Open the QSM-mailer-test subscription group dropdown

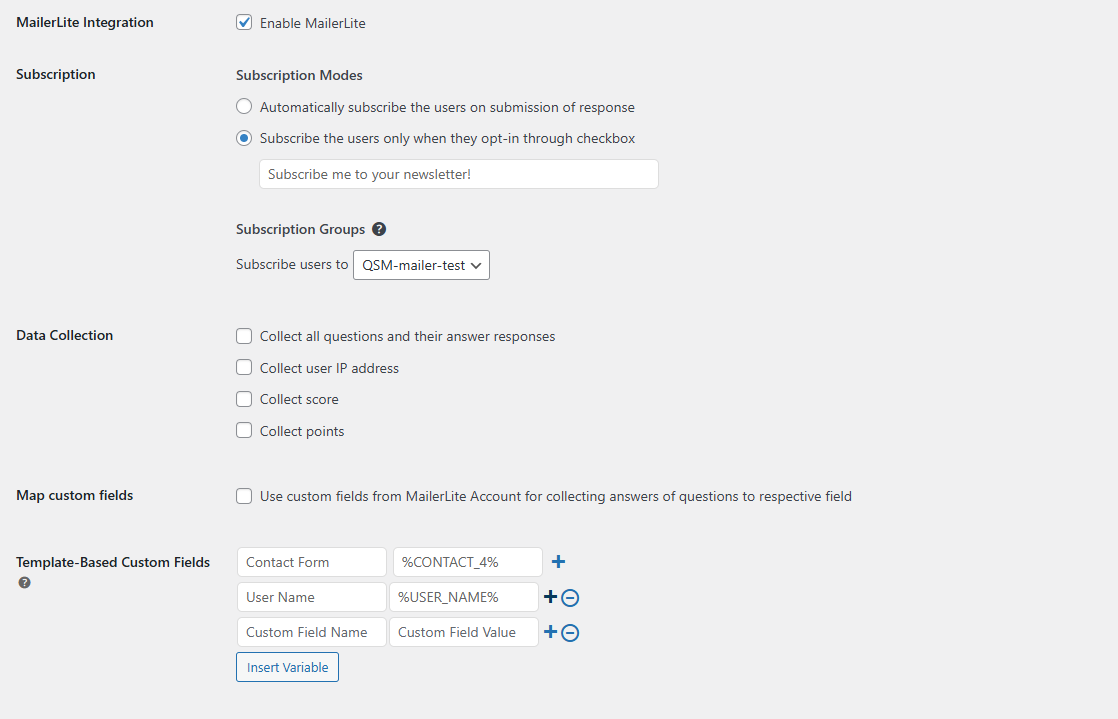420,265
